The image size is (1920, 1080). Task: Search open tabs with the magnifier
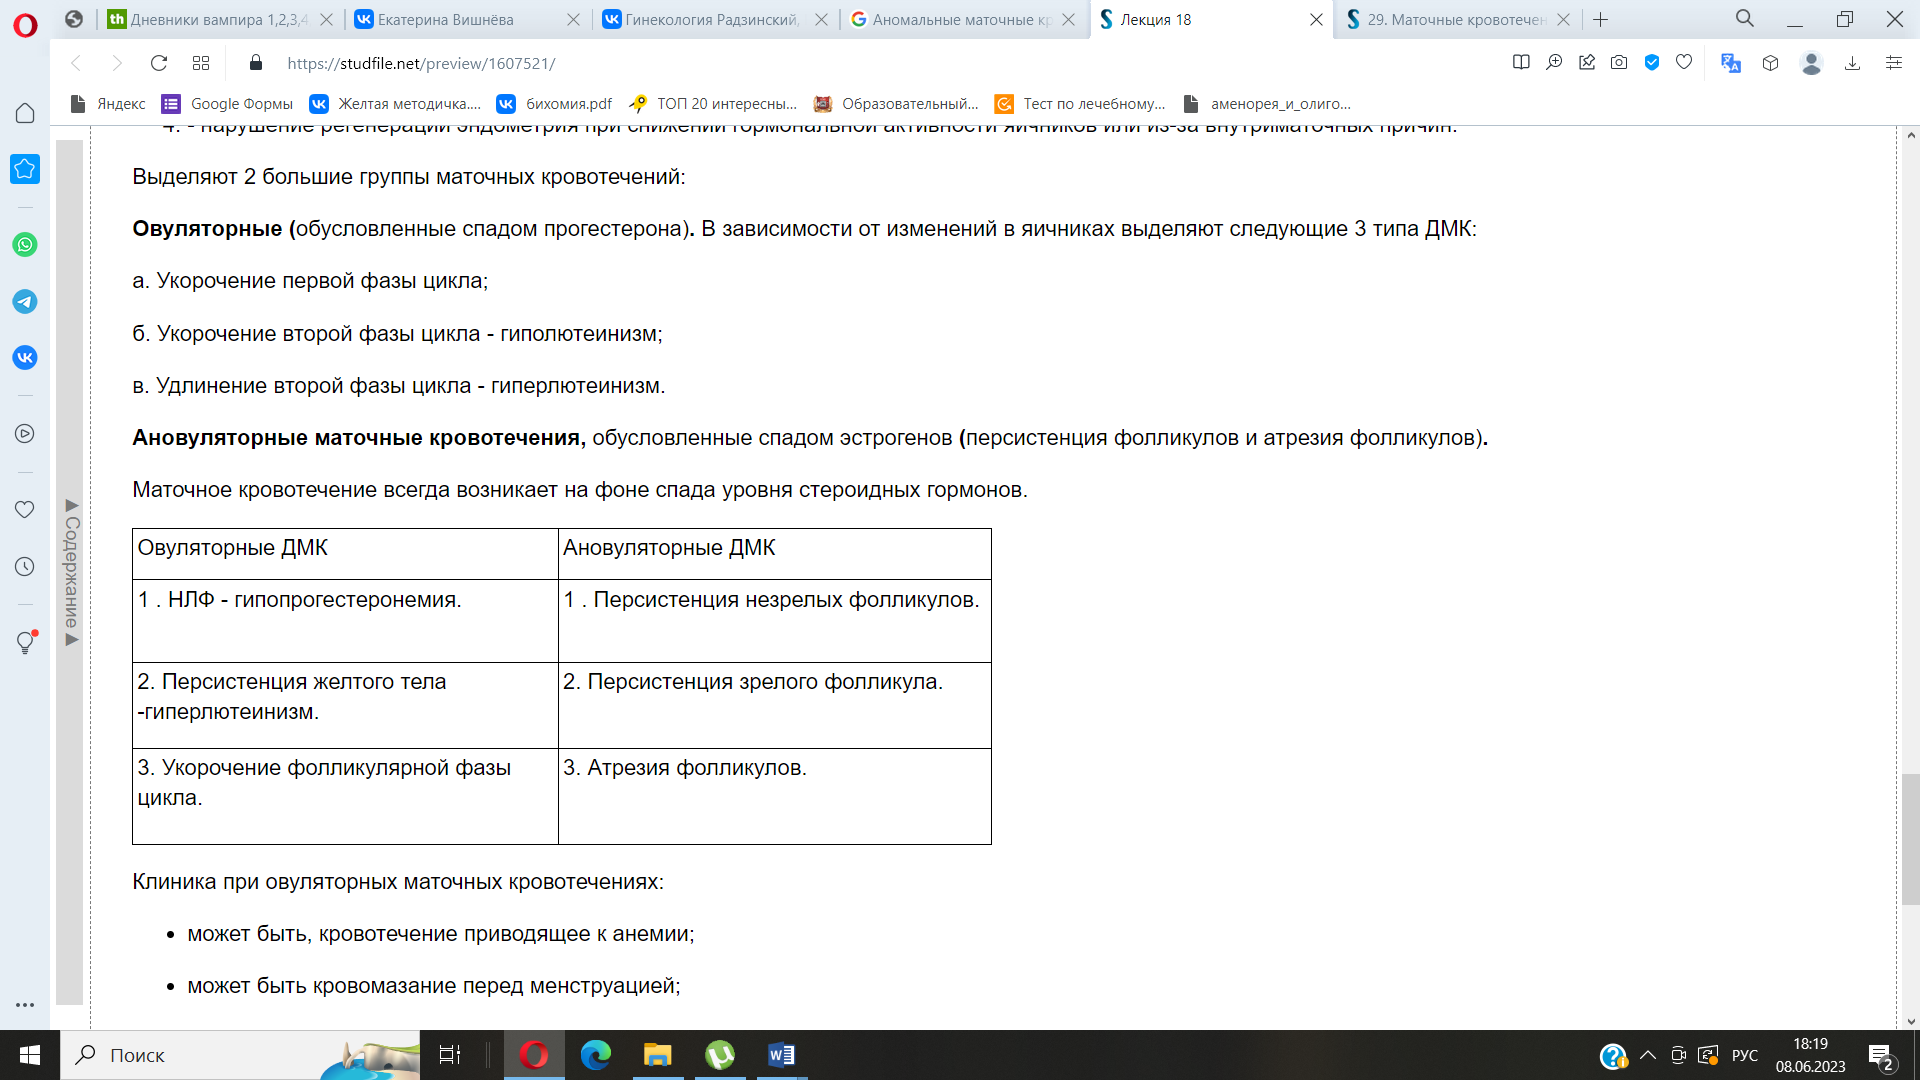1745,19
